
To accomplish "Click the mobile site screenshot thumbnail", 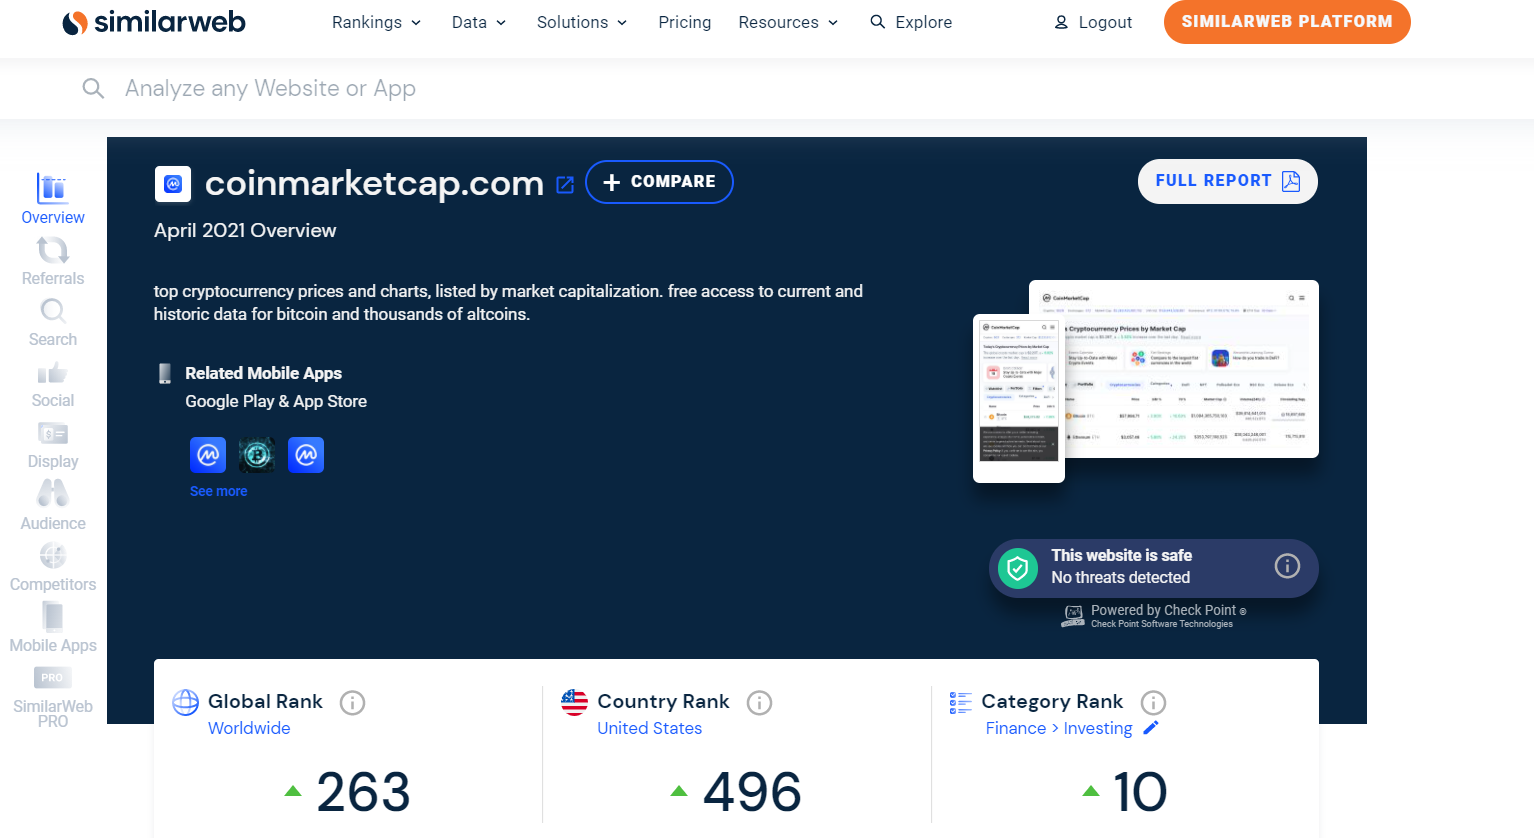I will (1019, 398).
